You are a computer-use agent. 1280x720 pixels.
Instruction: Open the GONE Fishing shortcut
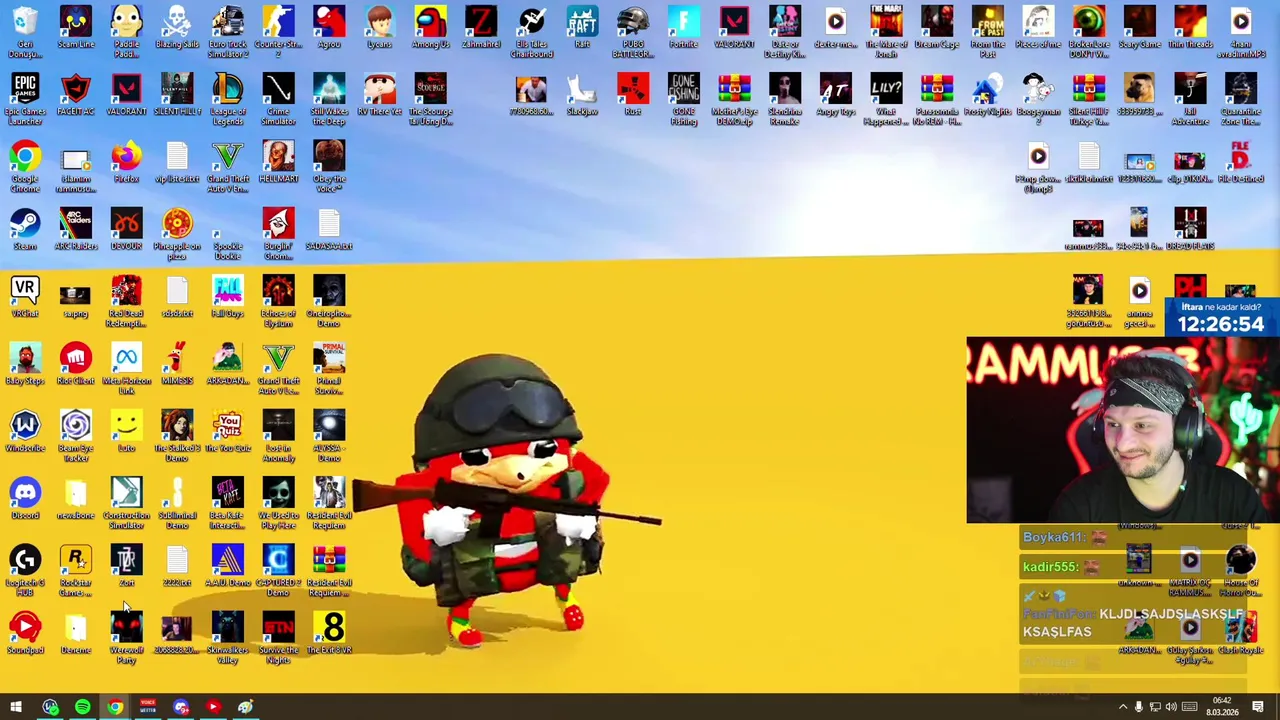click(684, 99)
